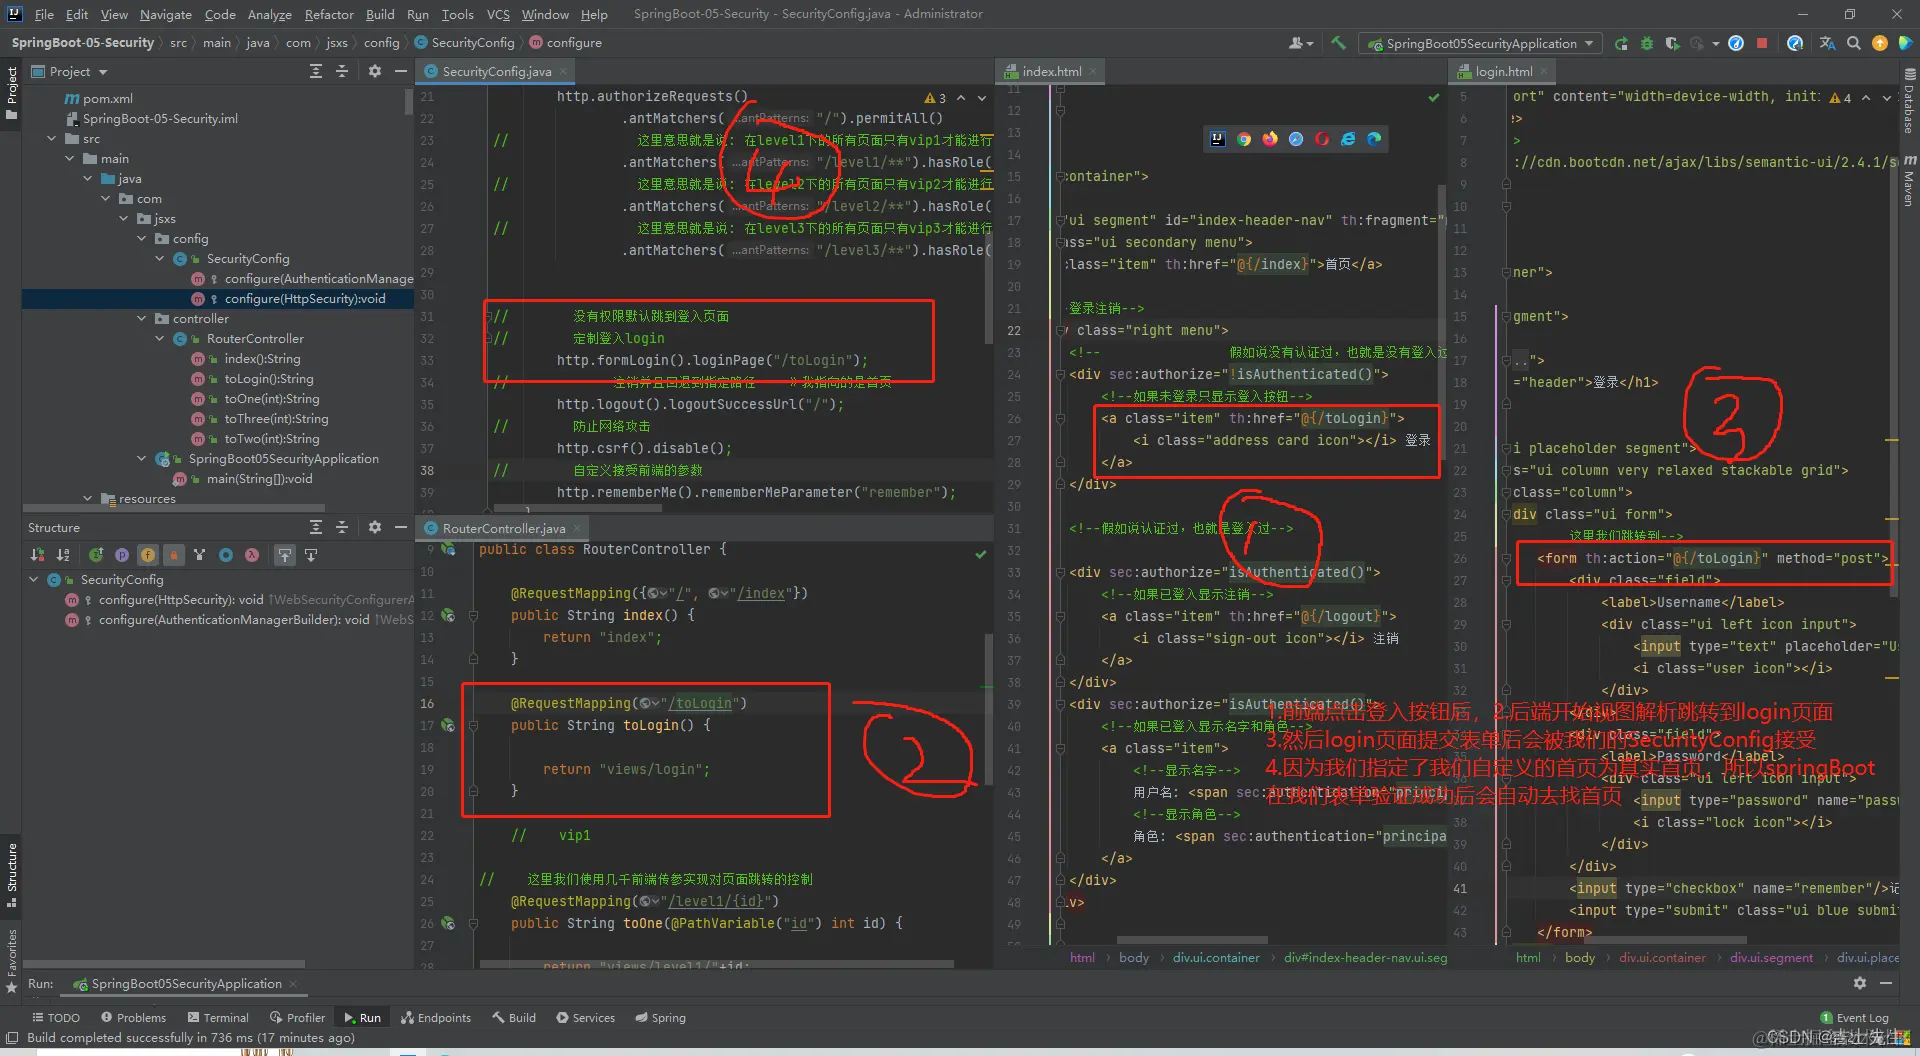Collapse the controller package node
Image resolution: width=1920 pixels, height=1056 pixels.
point(142,319)
